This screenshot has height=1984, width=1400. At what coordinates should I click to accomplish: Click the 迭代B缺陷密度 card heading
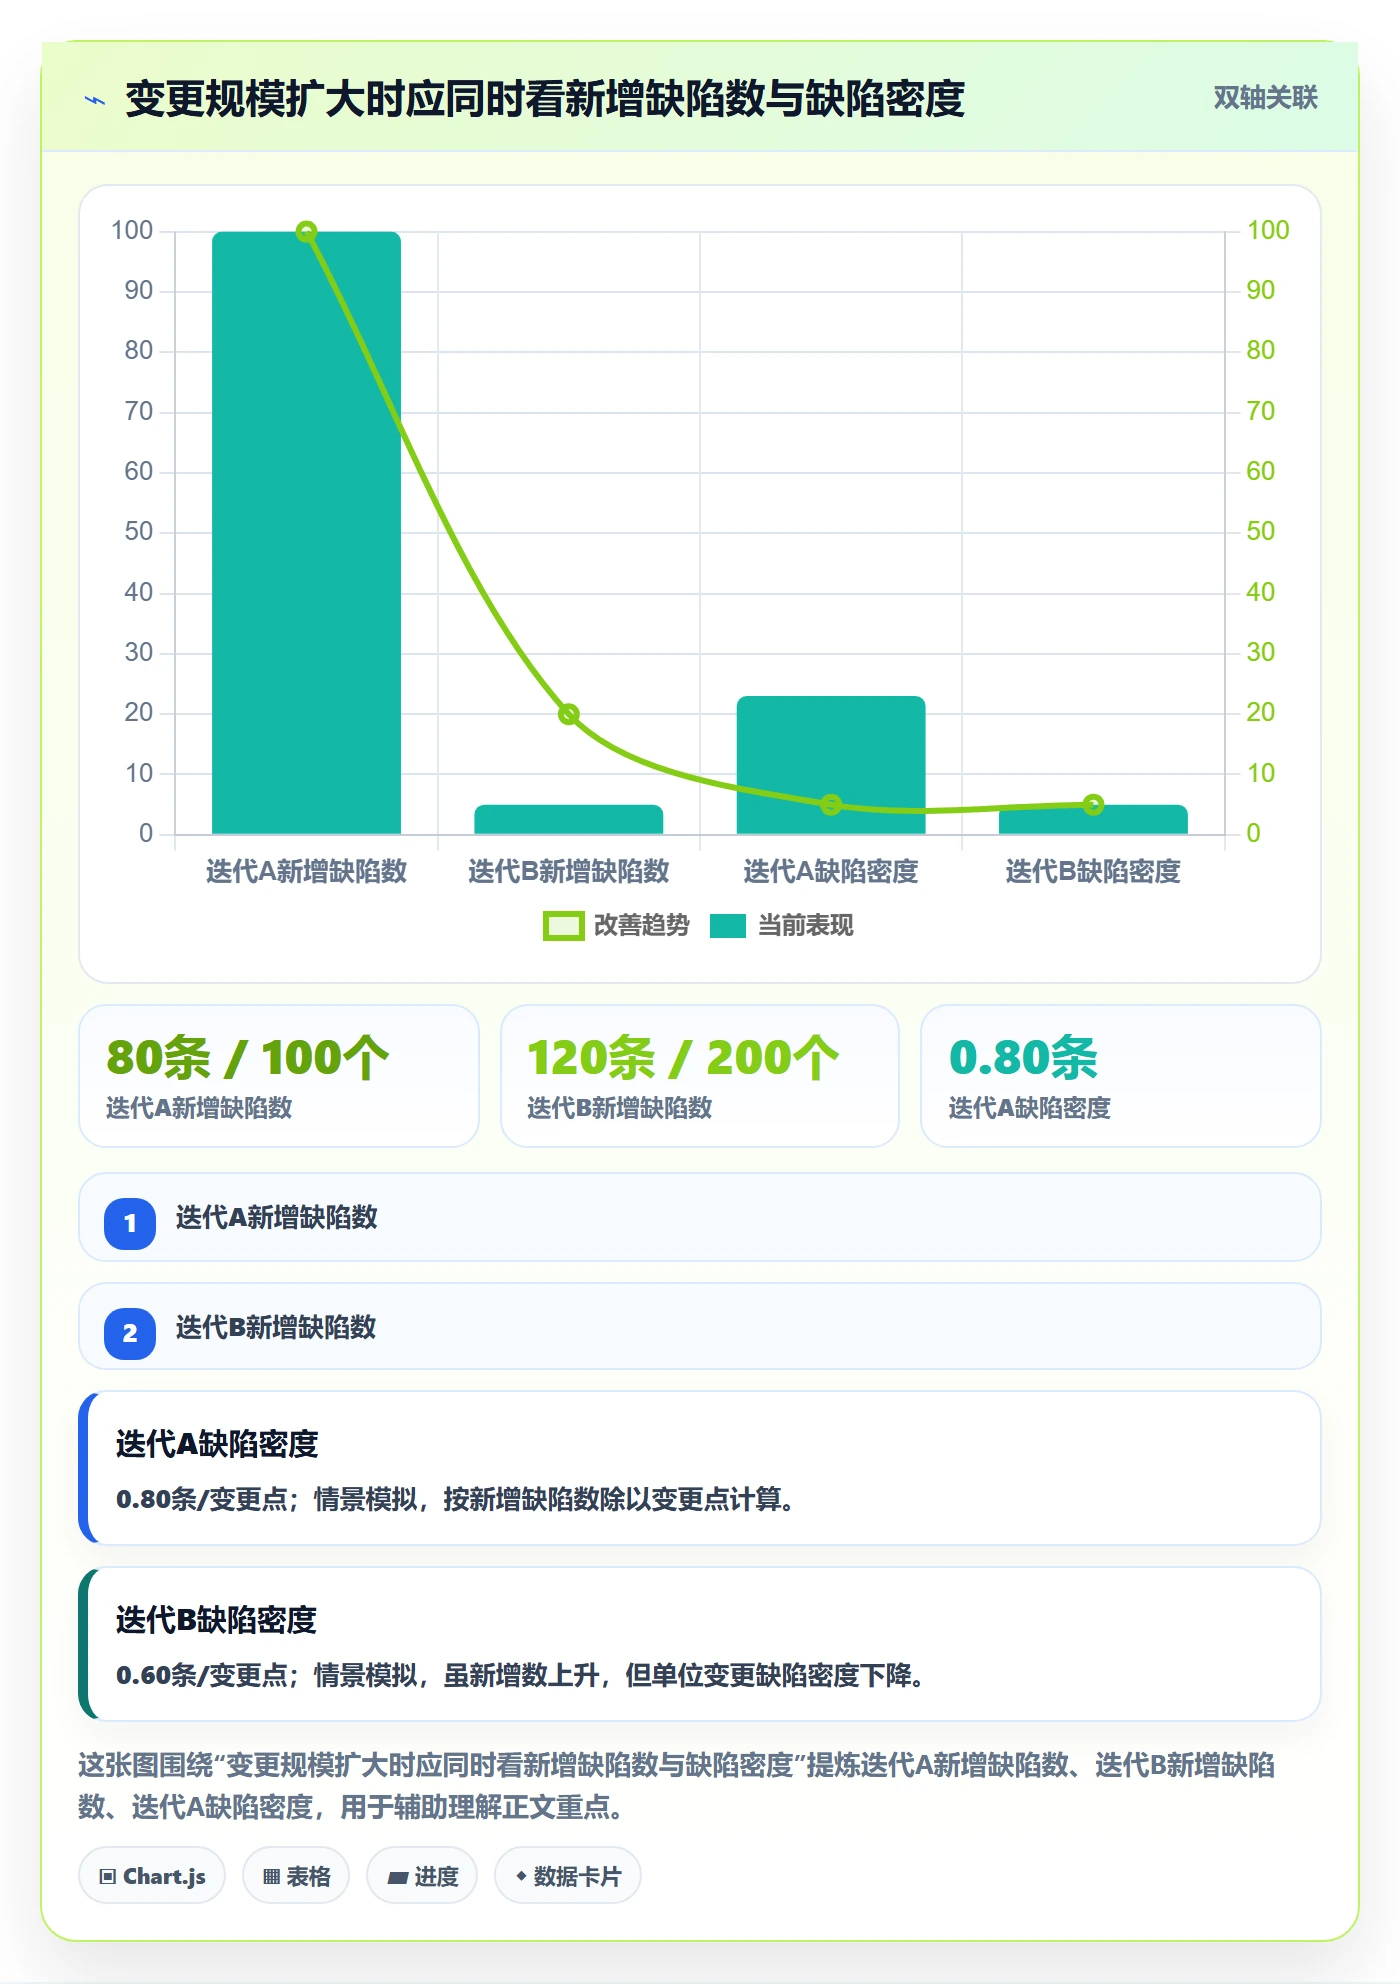pos(217,1620)
